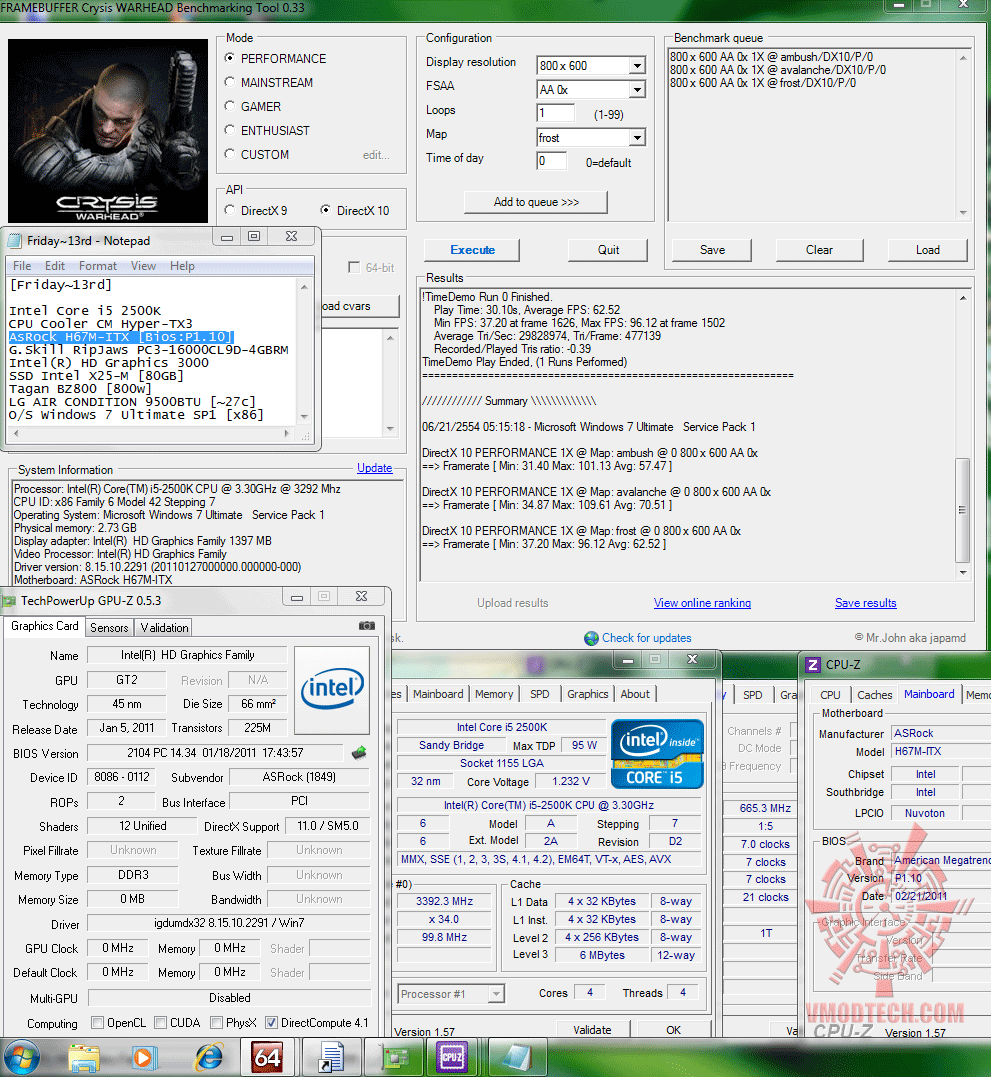
Task: Click the CPU-Z purple Z title icon
Action: pyautogui.click(x=812, y=665)
